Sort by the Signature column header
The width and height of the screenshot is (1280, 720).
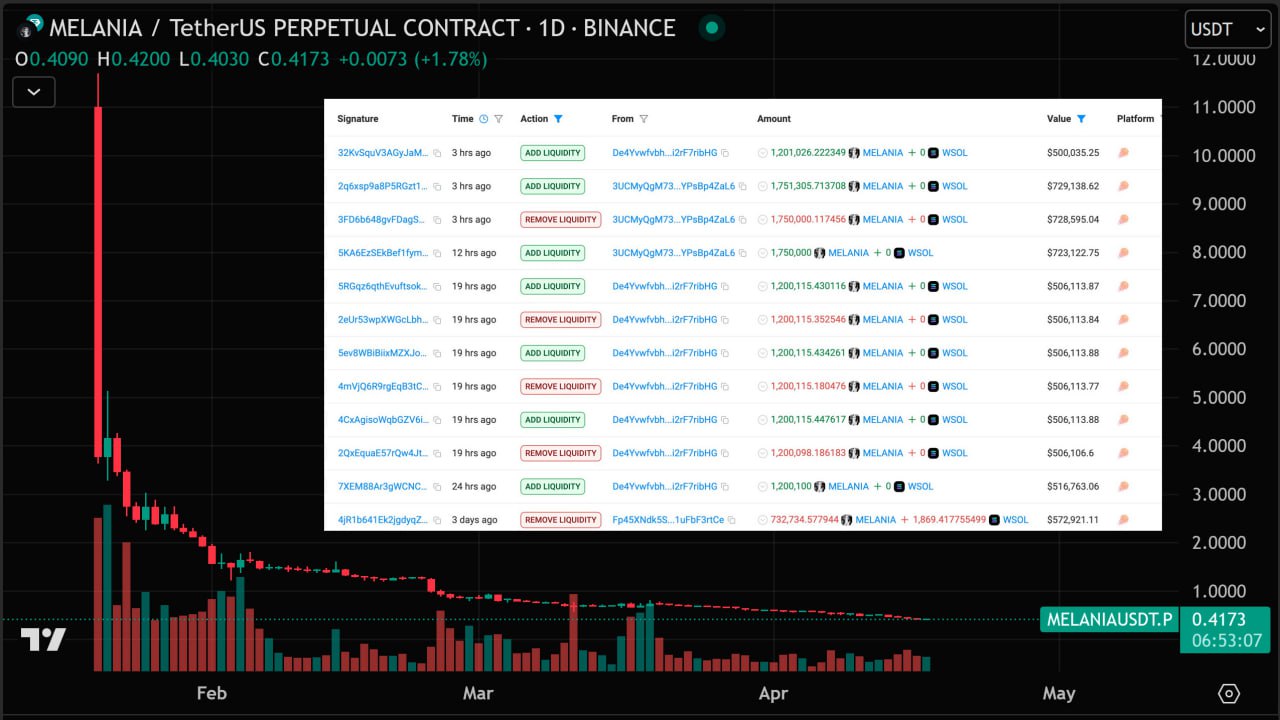click(358, 119)
